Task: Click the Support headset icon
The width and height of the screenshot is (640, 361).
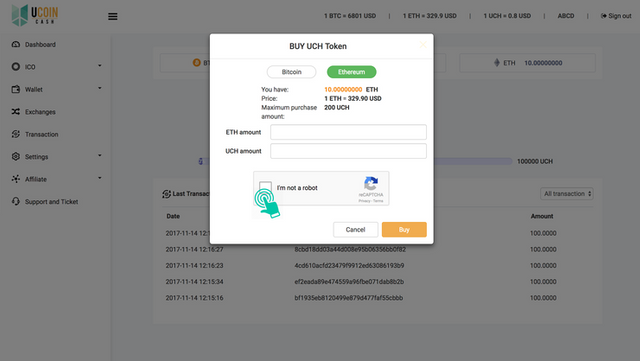Action: [x=16, y=201]
